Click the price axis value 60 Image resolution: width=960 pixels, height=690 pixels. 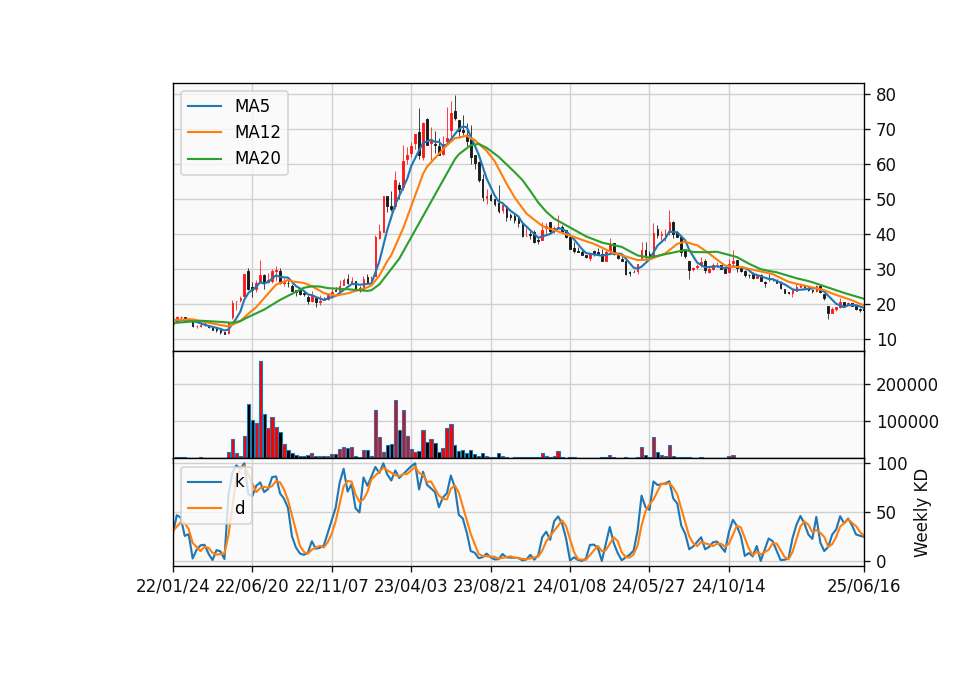[x=886, y=165]
